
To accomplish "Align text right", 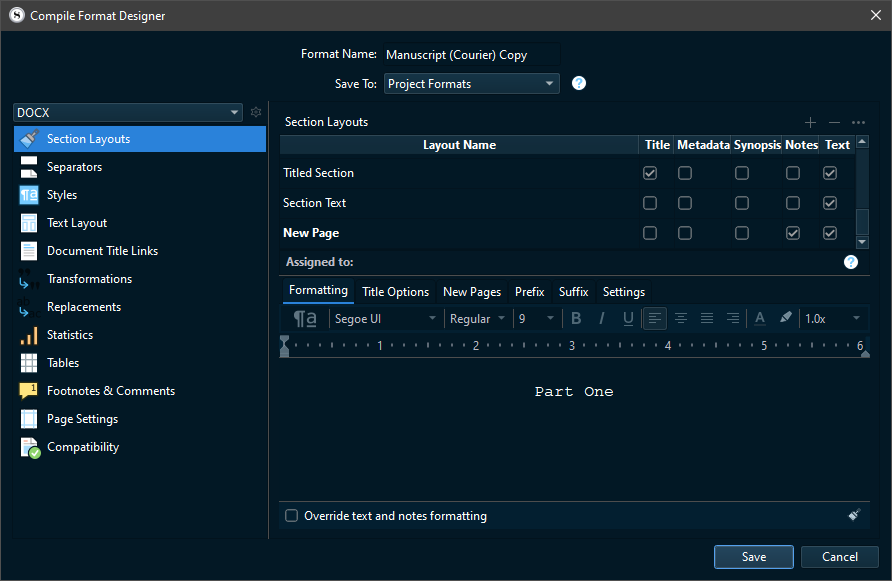I will tap(733, 319).
